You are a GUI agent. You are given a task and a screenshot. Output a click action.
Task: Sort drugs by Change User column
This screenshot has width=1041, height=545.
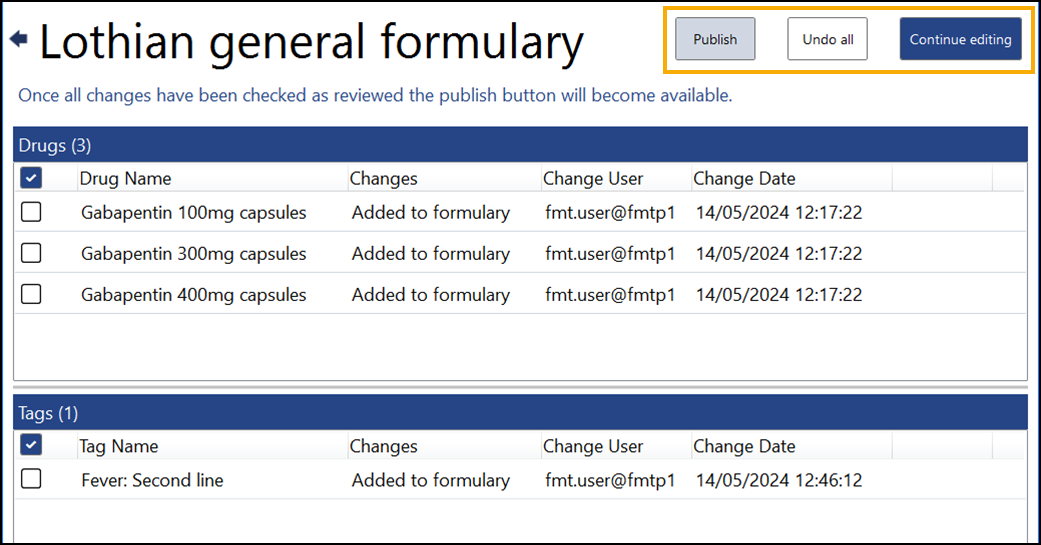[x=593, y=179]
